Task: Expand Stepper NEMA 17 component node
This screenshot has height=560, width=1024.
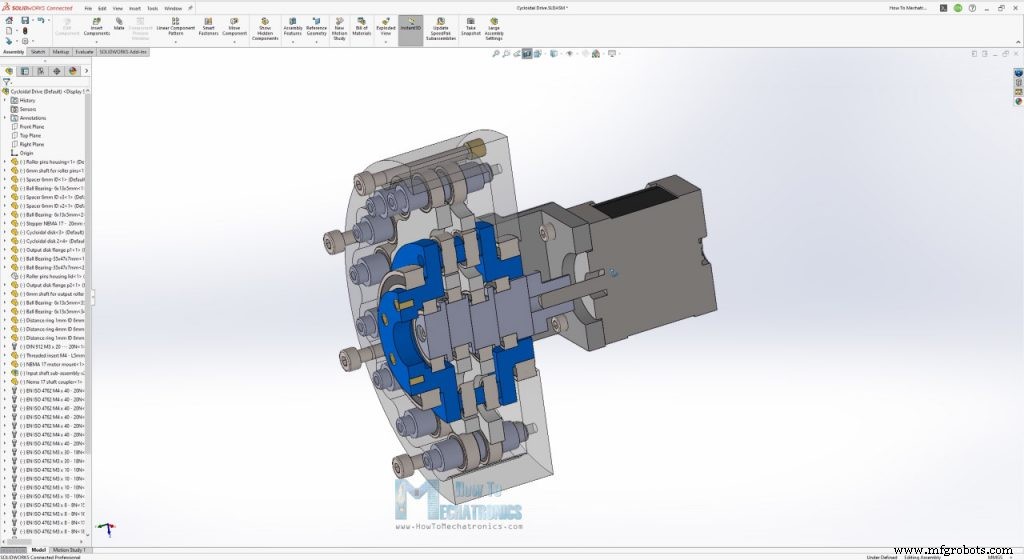Action: [x=6, y=223]
